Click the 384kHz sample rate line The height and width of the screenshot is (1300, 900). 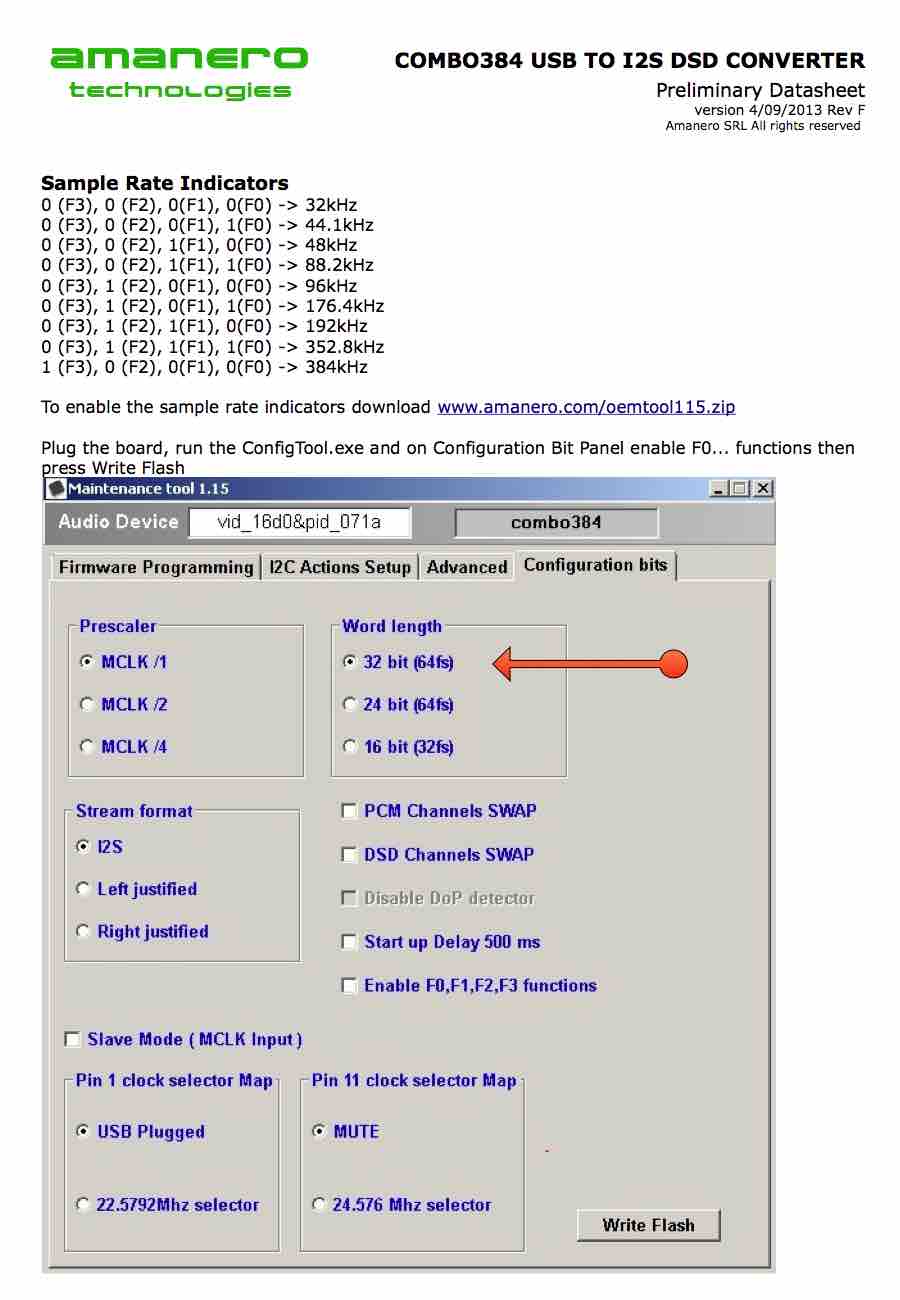pyautogui.click(x=205, y=367)
